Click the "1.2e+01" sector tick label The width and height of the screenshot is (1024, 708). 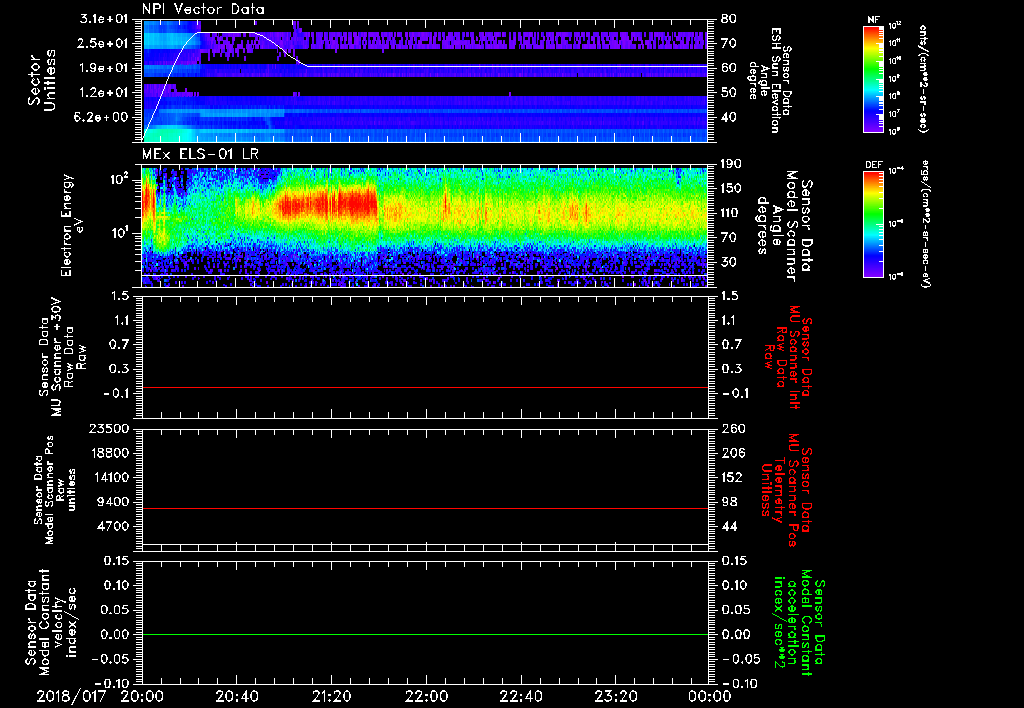click(104, 93)
